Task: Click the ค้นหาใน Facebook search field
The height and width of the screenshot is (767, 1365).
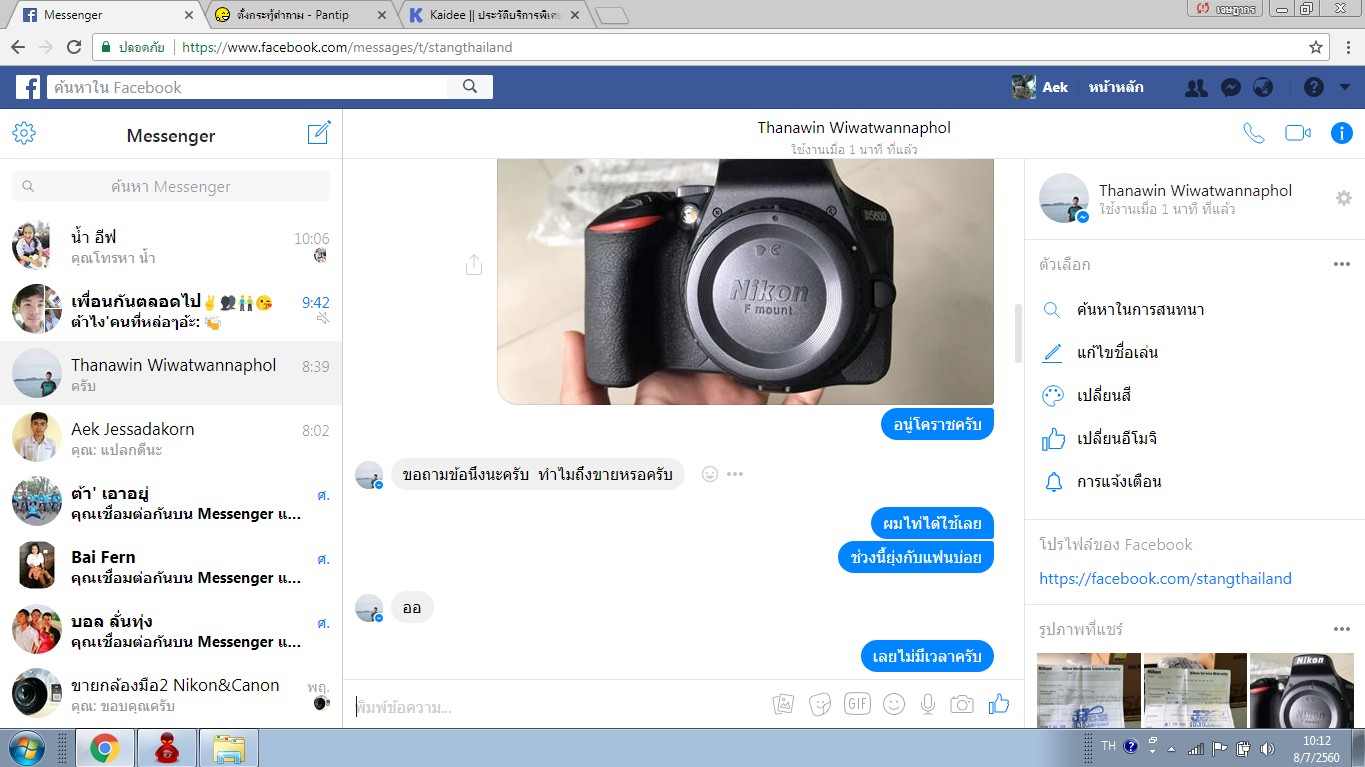Action: [248, 87]
